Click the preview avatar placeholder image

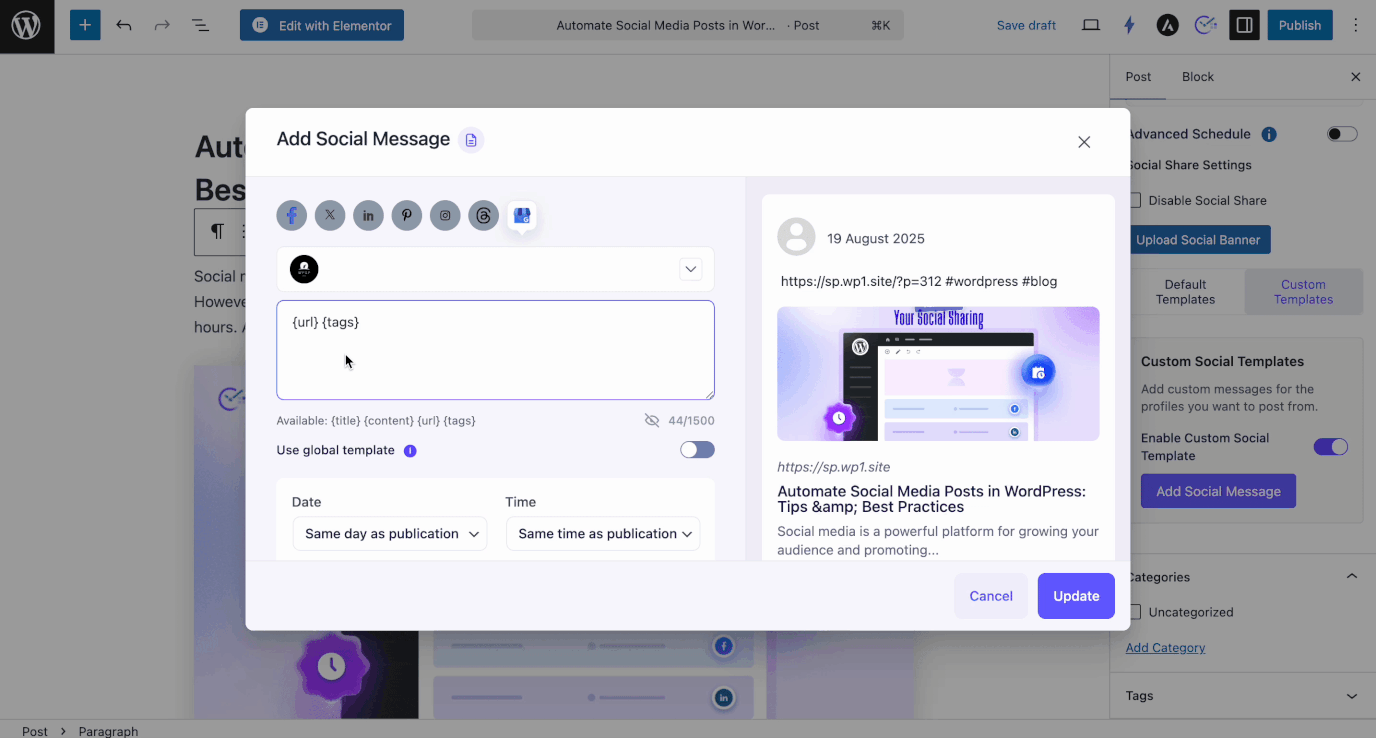[x=796, y=237]
